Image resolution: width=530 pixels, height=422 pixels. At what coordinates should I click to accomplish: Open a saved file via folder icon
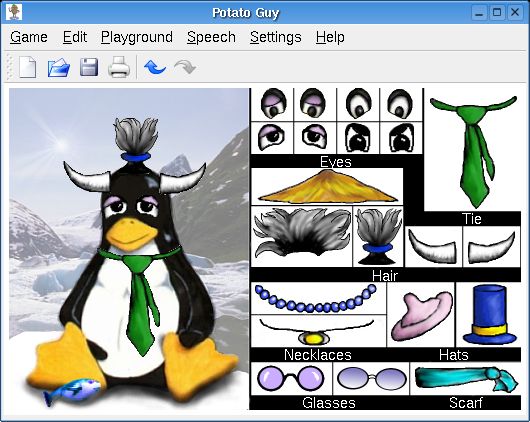coord(59,67)
